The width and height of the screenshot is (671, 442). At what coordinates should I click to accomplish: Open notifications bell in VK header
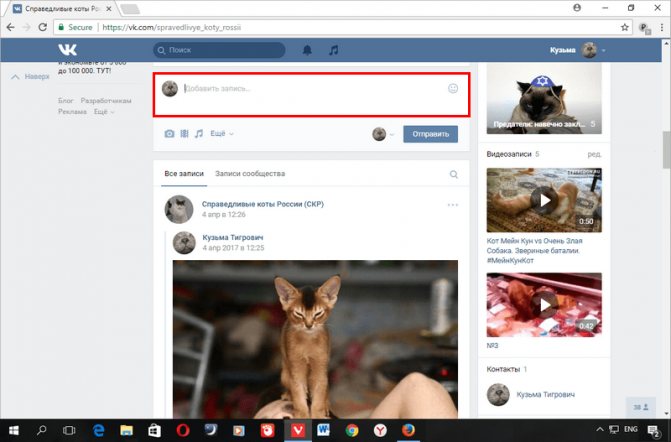(307, 49)
